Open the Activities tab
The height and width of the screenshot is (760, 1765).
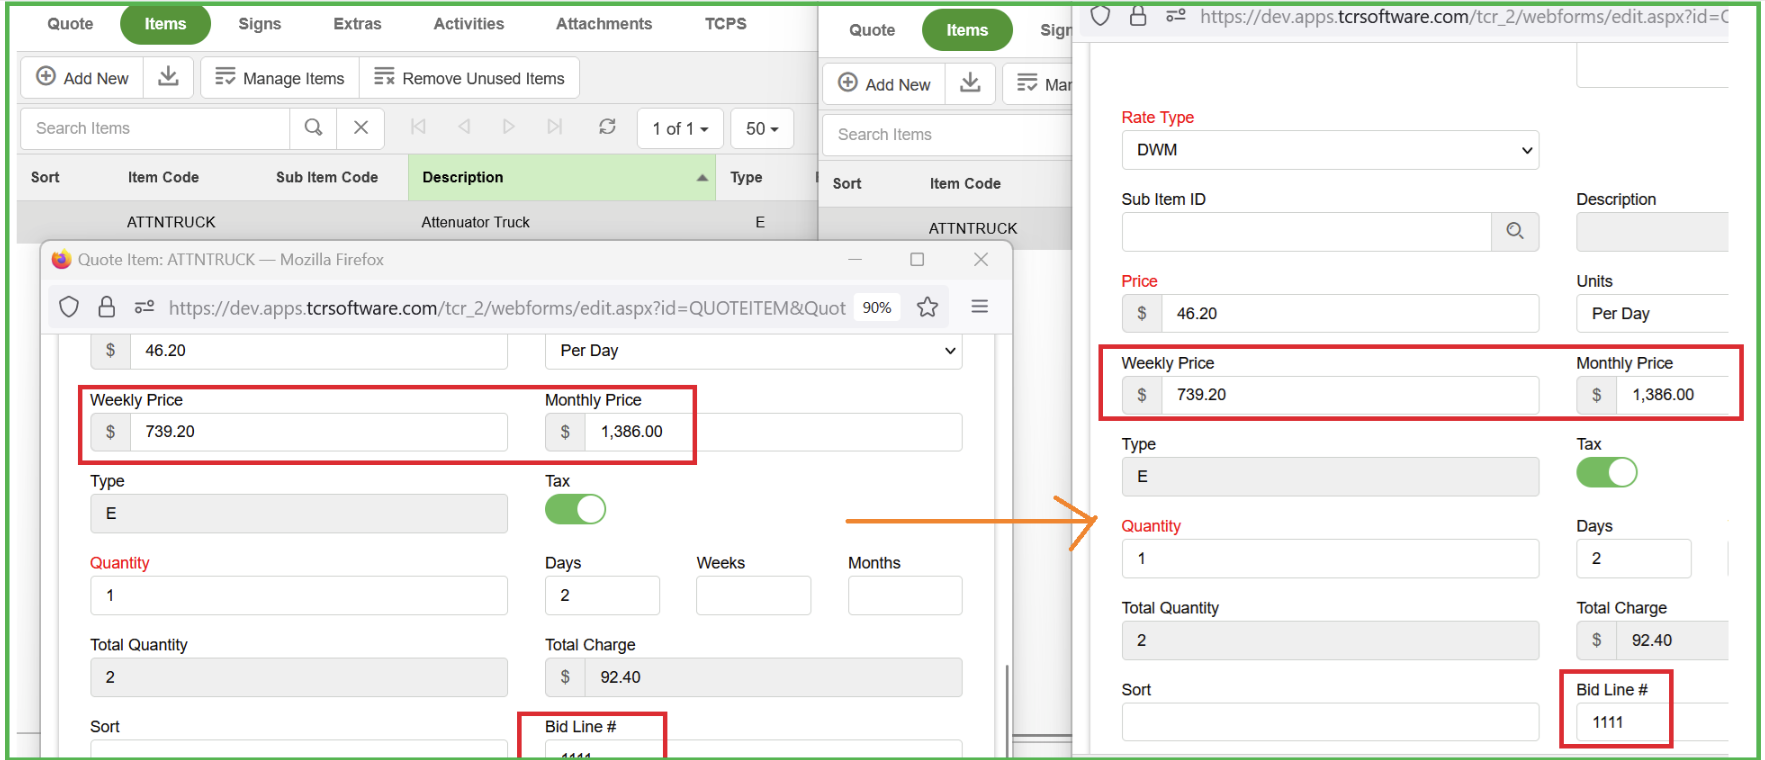click(x=468, y=24)
